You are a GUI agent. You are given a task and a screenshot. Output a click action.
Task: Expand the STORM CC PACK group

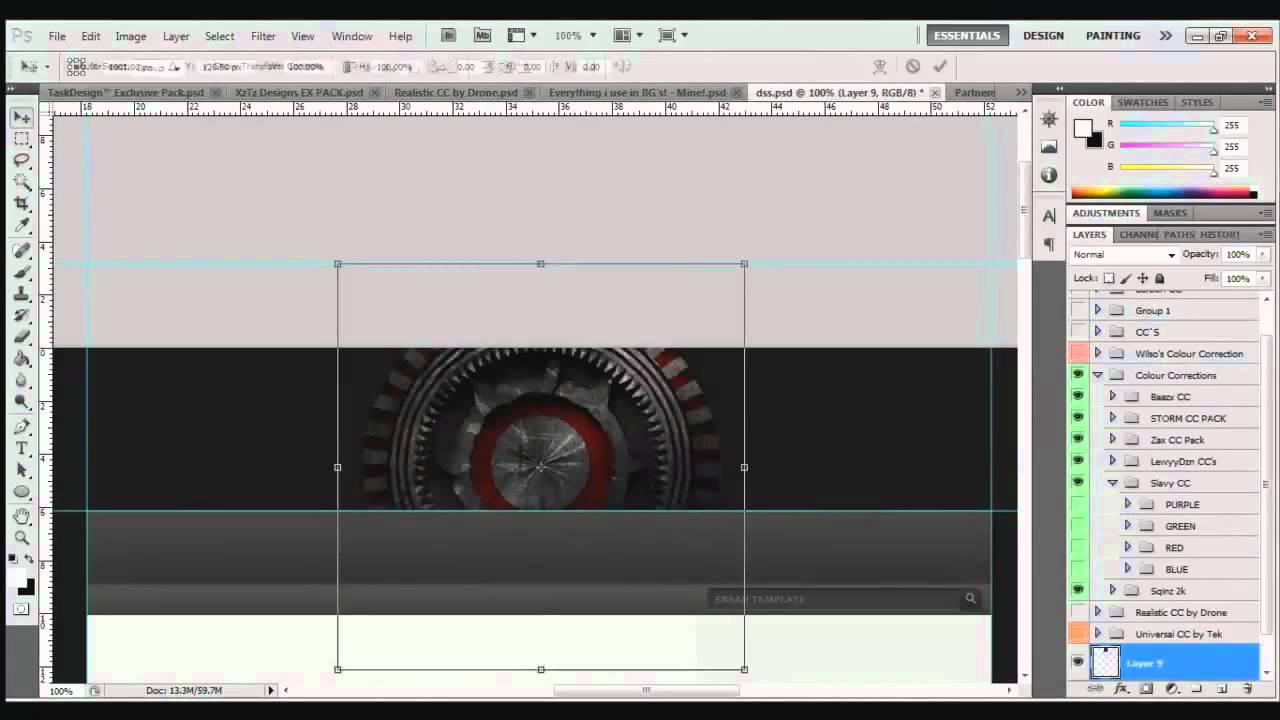[x=1112, y=418]
